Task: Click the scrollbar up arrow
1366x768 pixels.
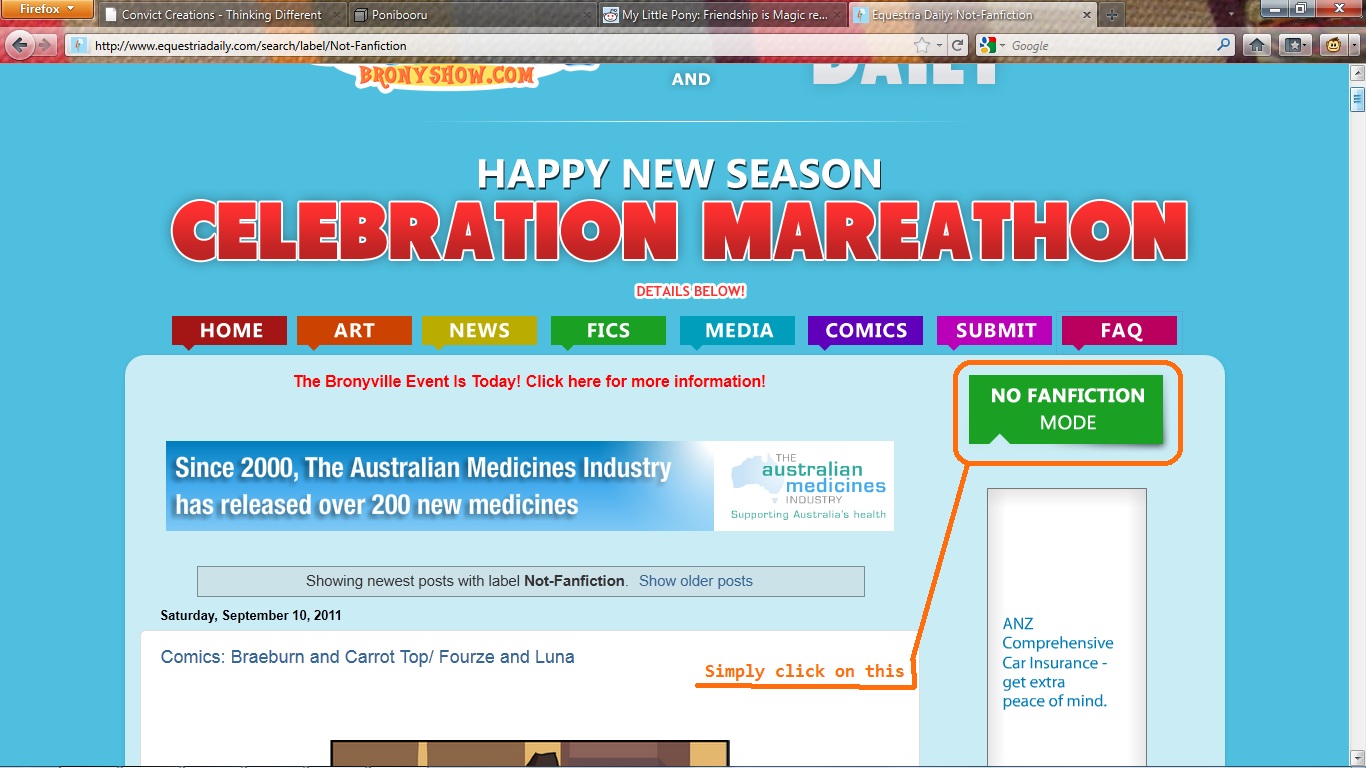Action: 1357,72
